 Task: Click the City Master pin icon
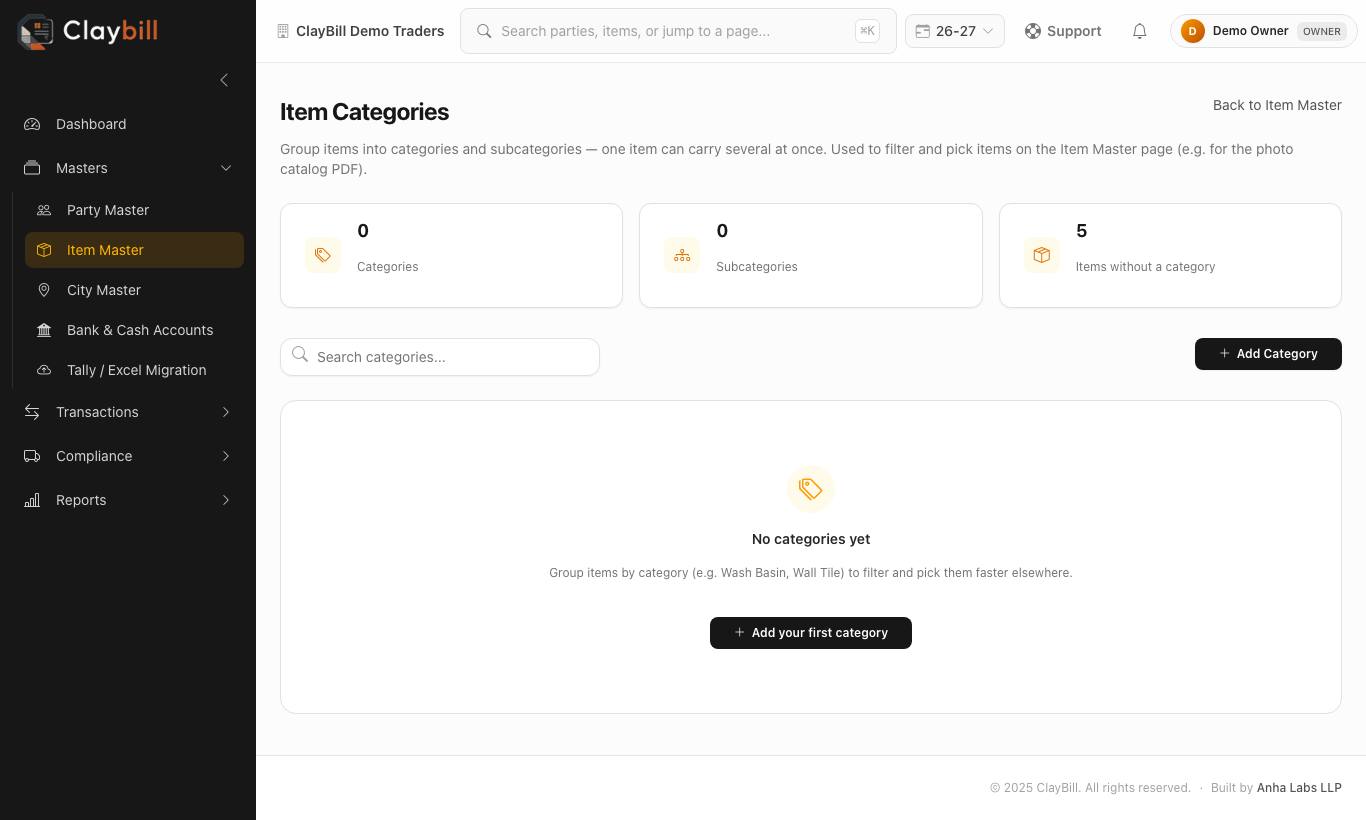coord(44,290)
